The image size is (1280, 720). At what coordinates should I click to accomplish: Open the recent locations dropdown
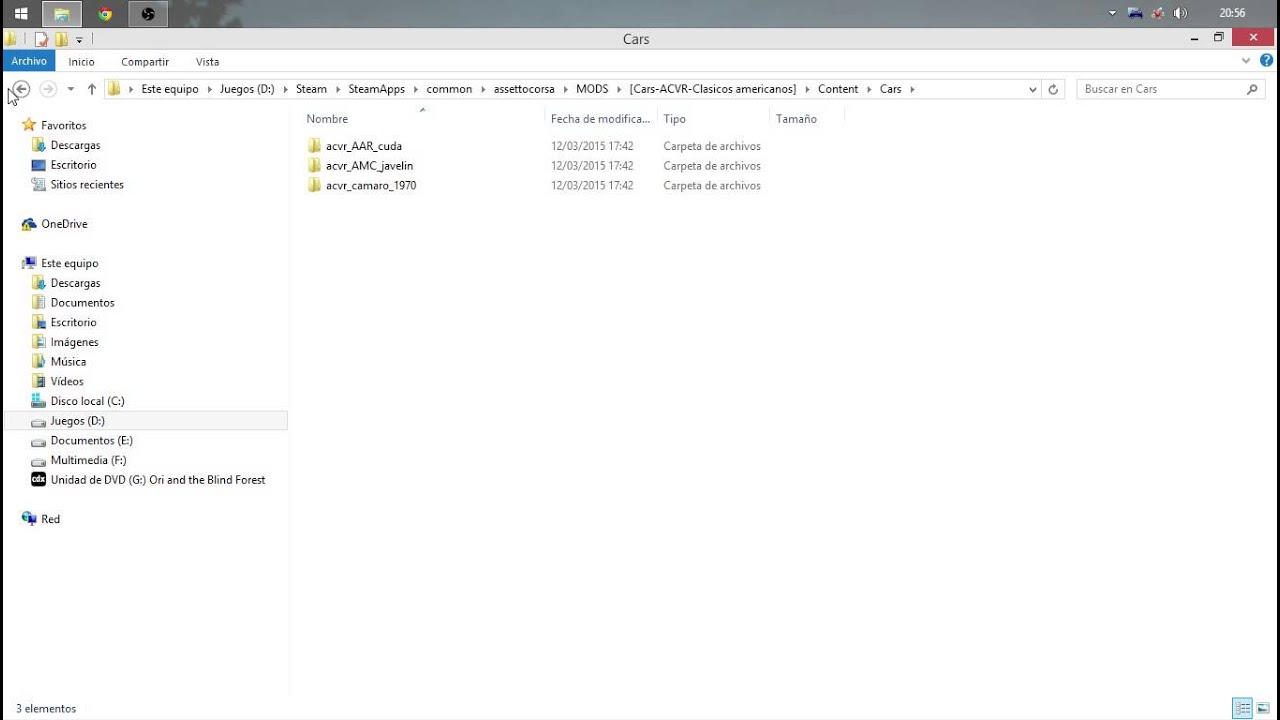point(70,89)
